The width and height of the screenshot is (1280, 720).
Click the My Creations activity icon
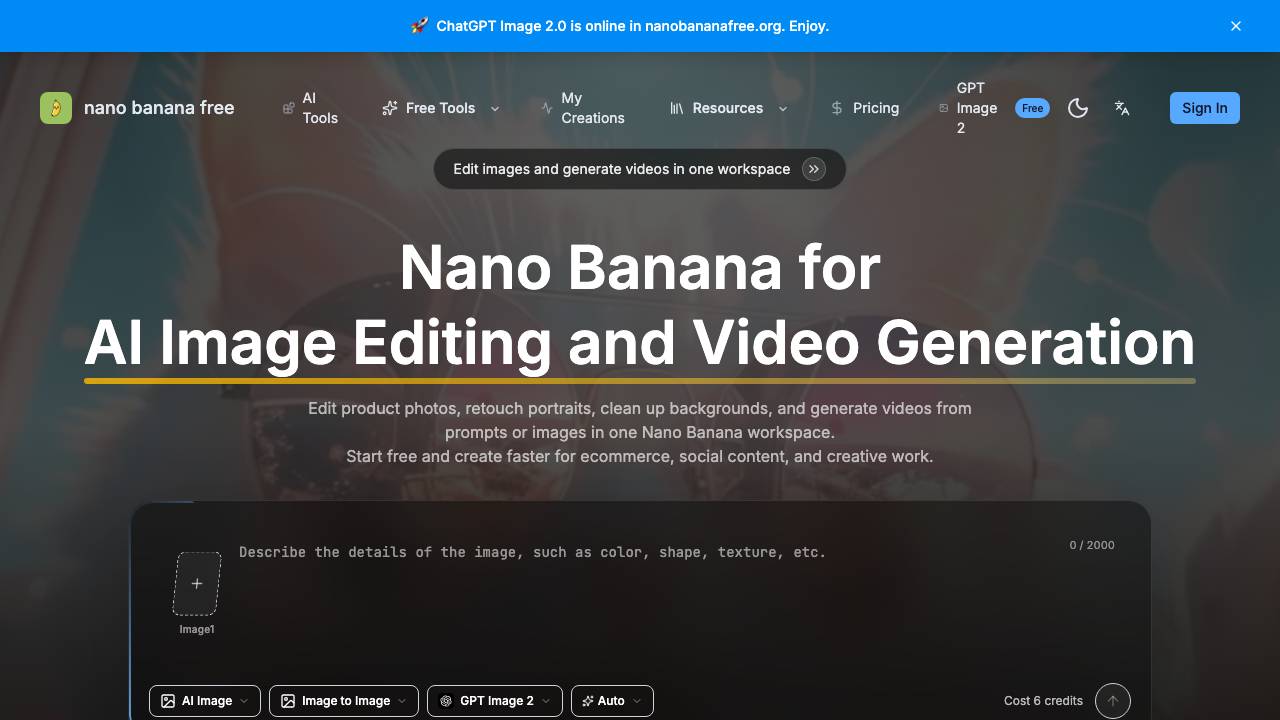coord(546,108)
